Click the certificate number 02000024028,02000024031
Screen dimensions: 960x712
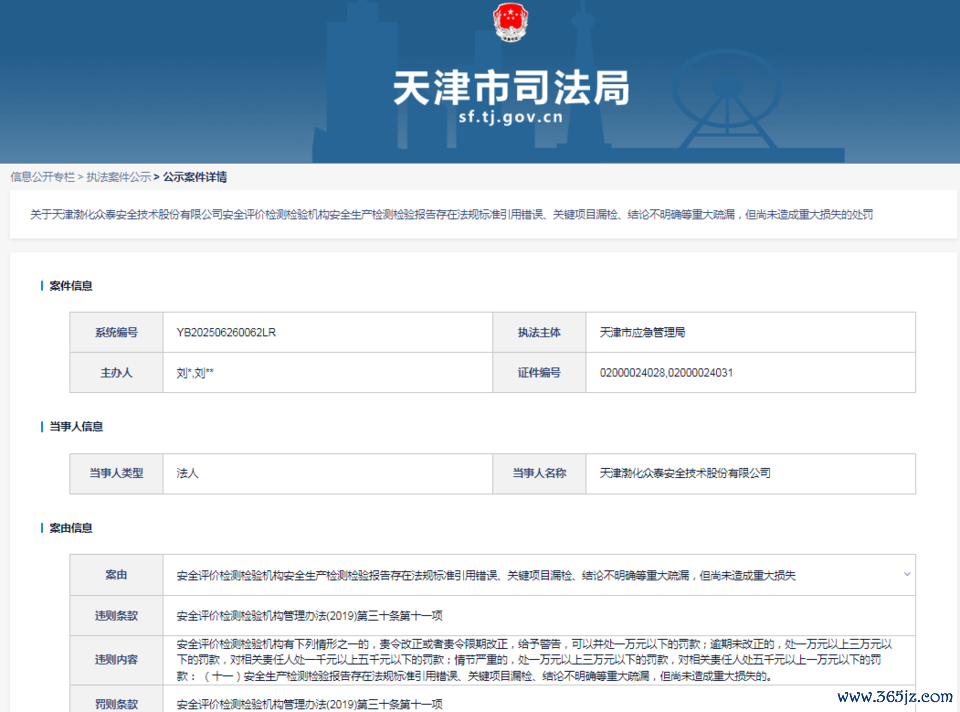click(x=666, y=373)
